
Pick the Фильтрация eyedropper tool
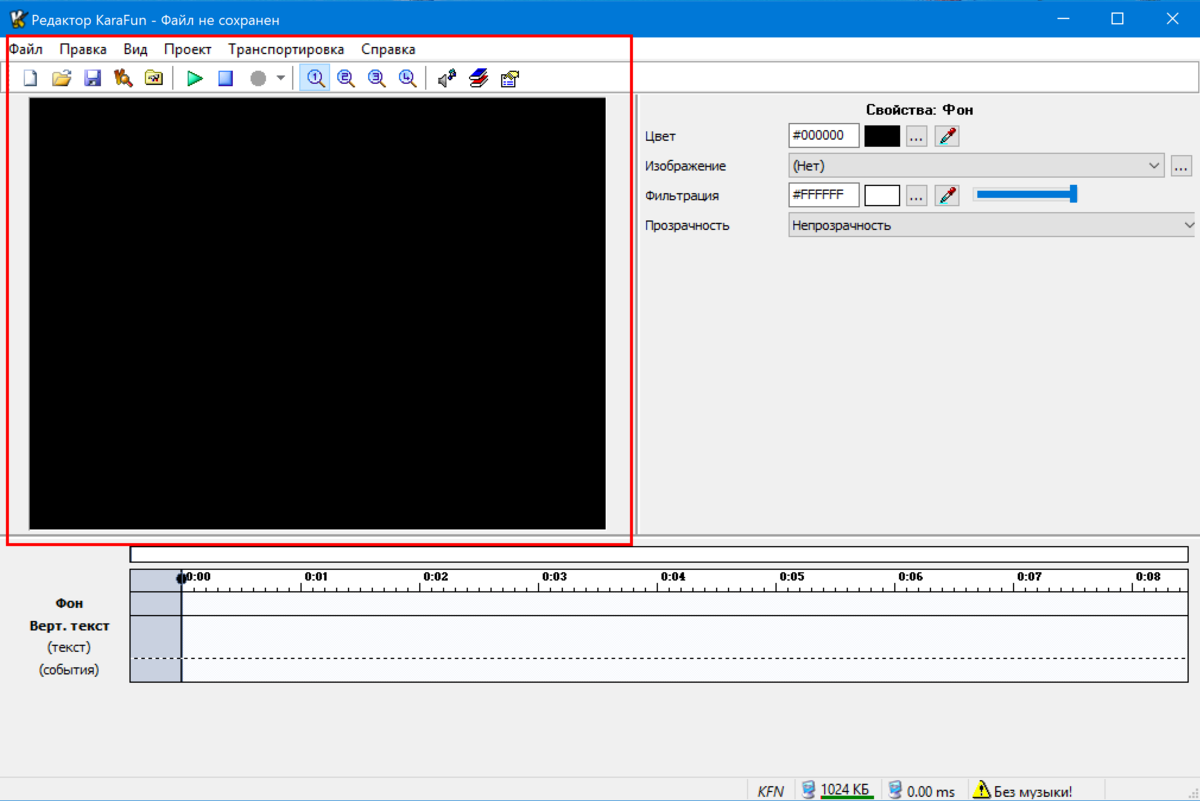click(x=947, y=195)
